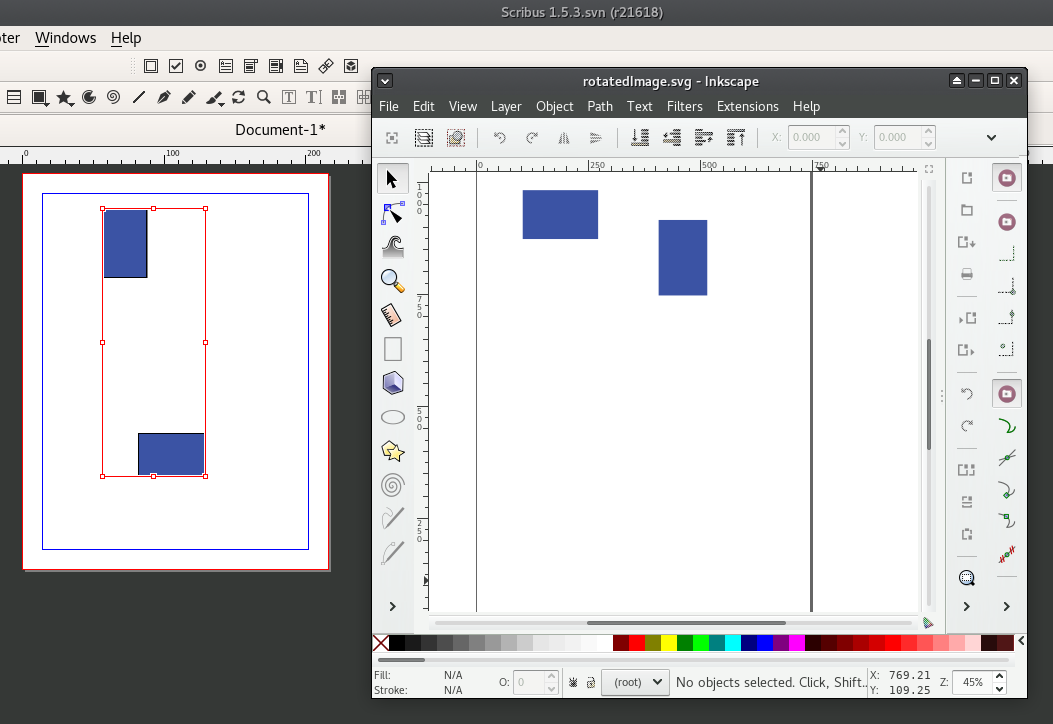Select the Zoom magnifier tool in Inkscape

click(x=393, y=281)
